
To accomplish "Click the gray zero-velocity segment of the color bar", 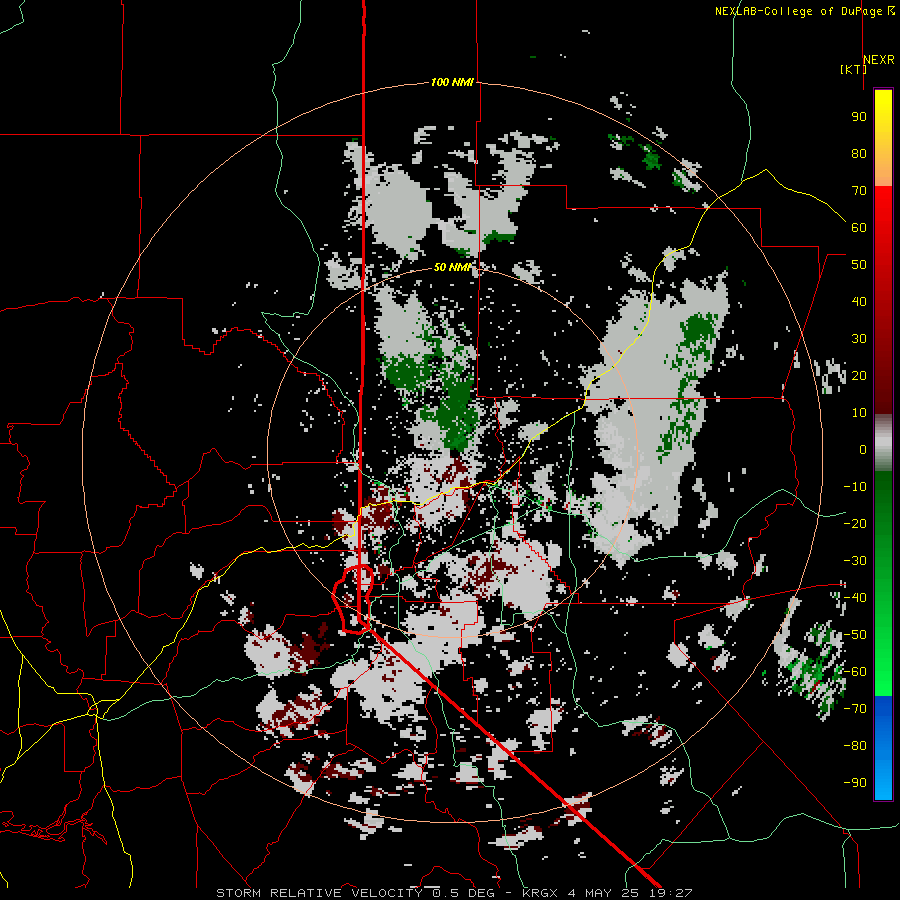I will point(883,443).
